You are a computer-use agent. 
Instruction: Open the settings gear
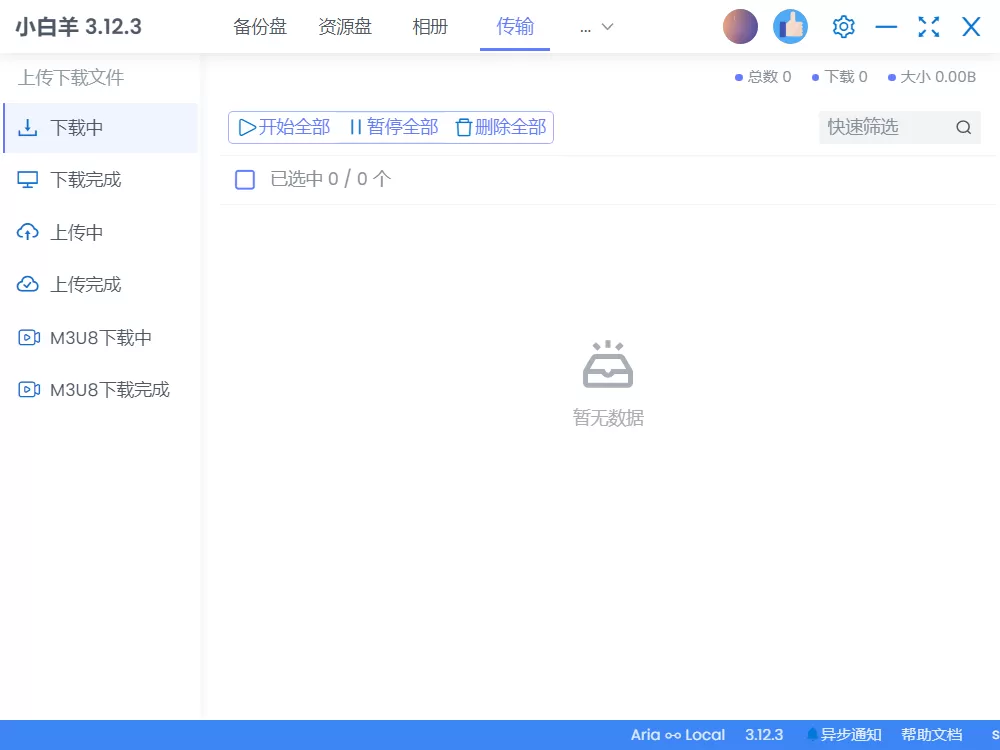click(843, 27)
